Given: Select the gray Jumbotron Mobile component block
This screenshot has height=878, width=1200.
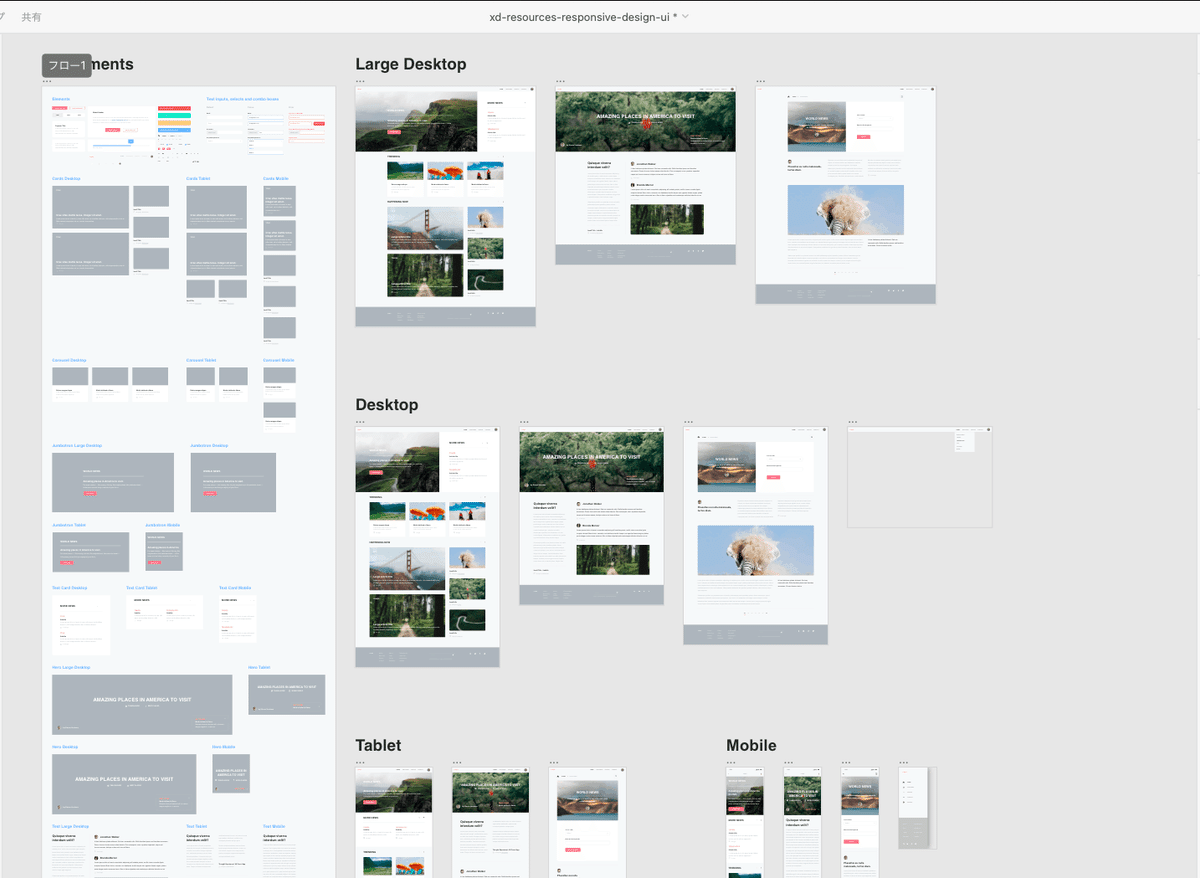Looking at the screenshot, I should click(164, 551).
